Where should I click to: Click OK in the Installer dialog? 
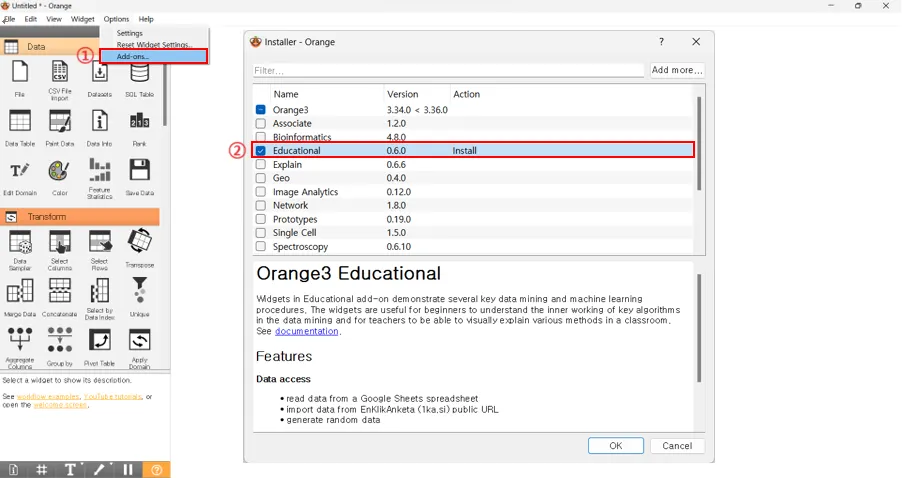[616, 446]
